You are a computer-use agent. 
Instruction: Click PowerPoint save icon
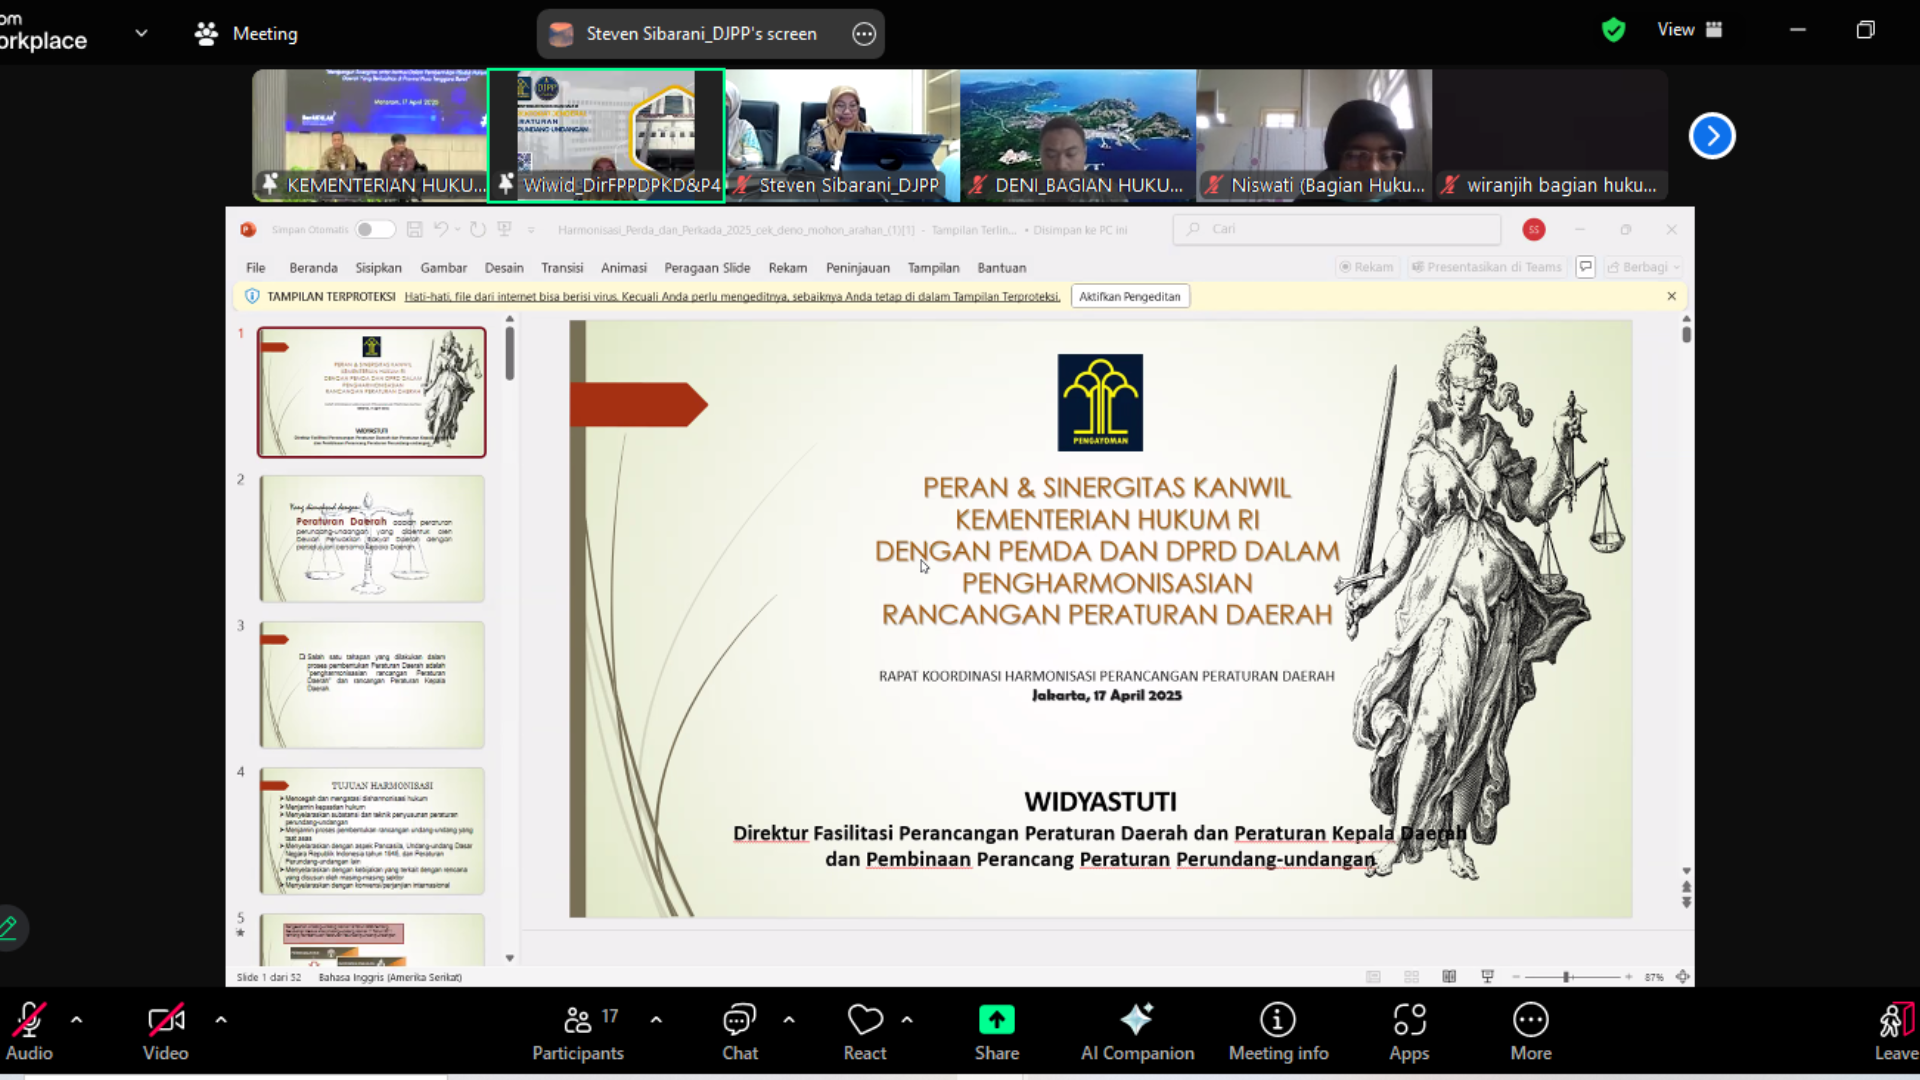coord(414,229)
